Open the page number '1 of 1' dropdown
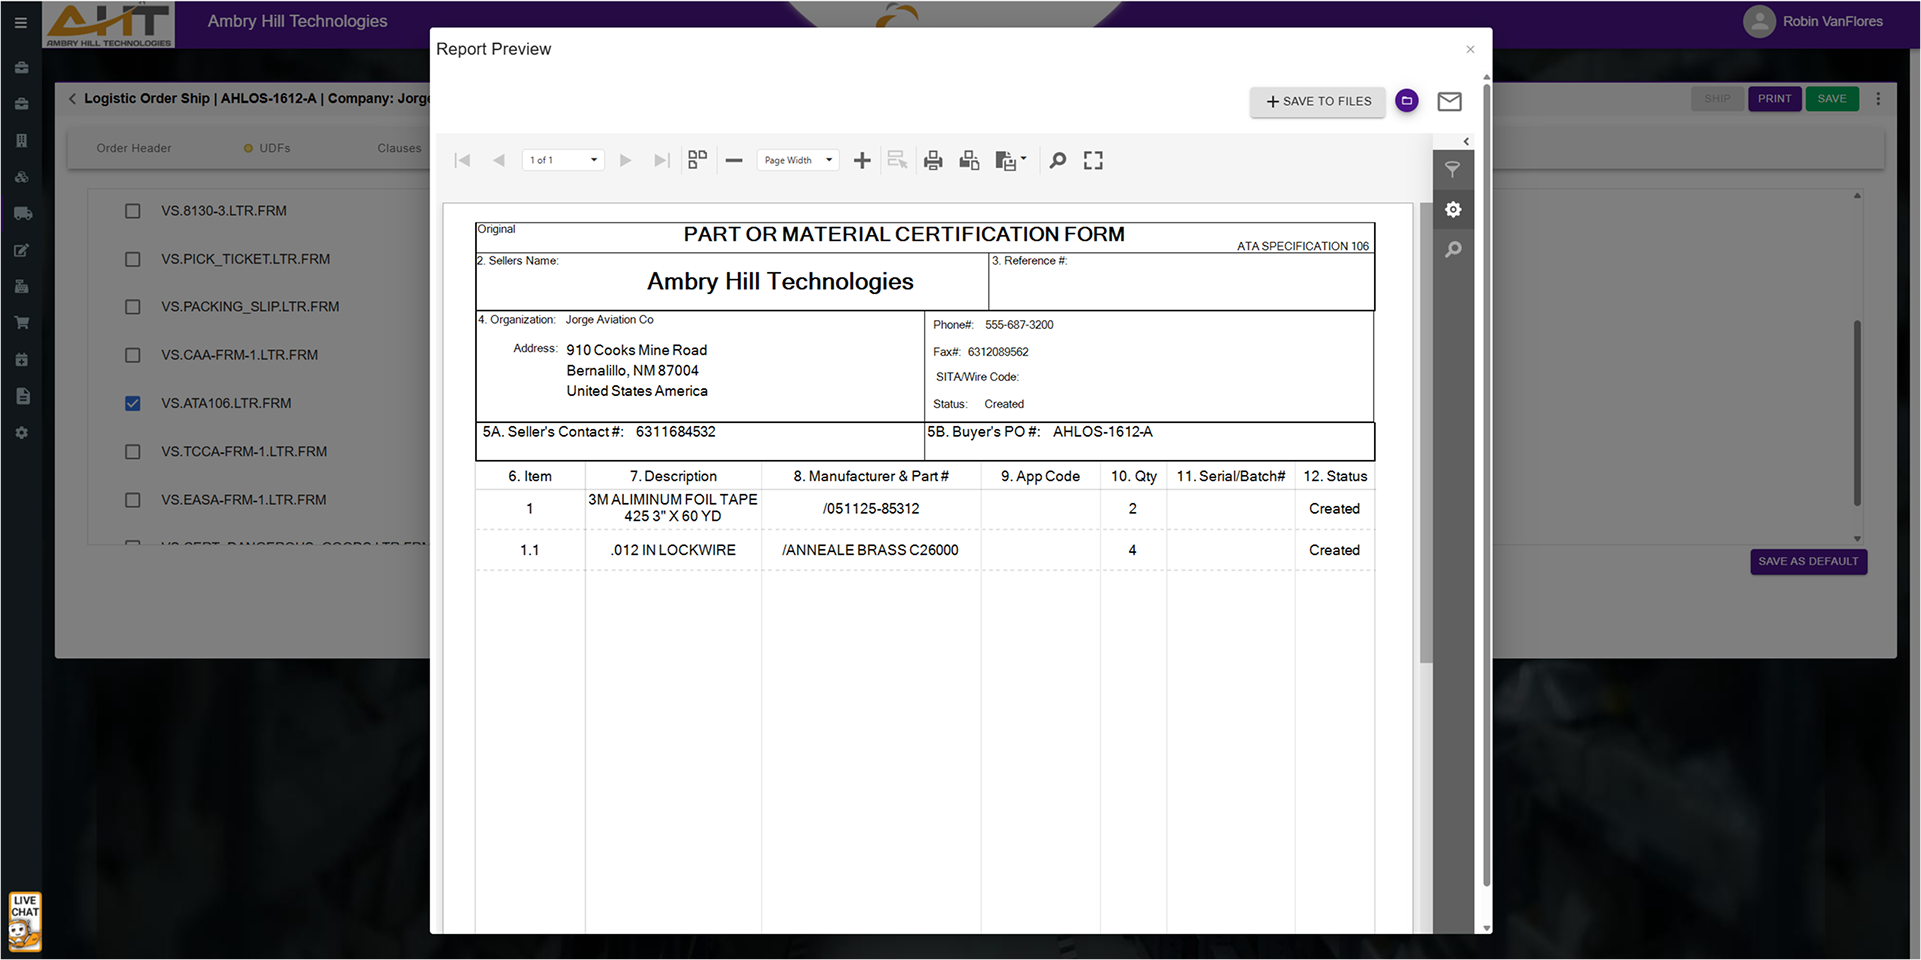Image resolution: width=1921 pixels, height=960 pixels. [x=563, y=160]
